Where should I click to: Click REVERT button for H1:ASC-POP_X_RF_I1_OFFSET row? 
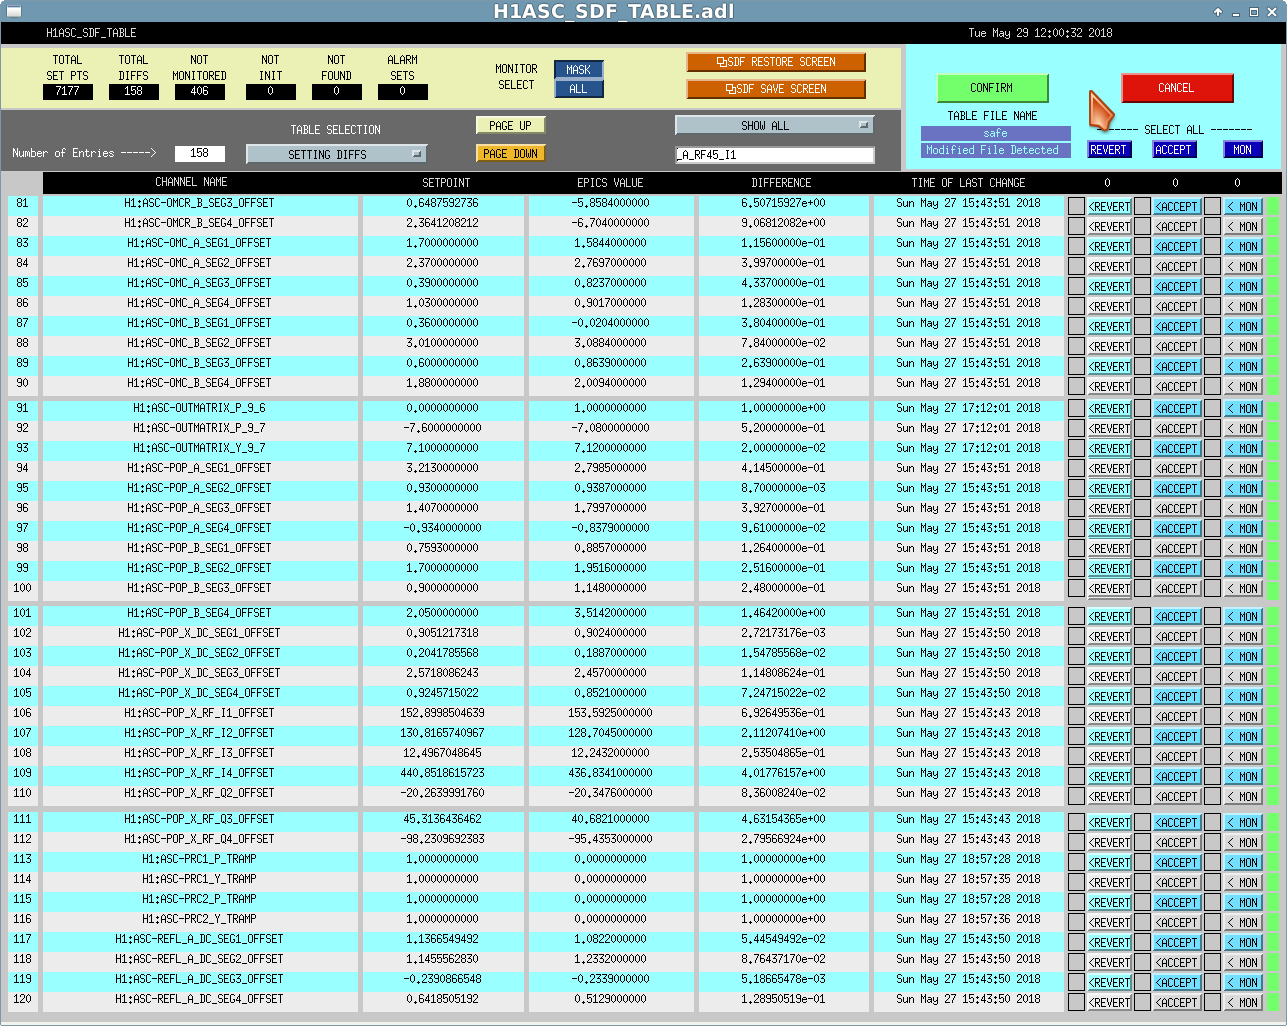click(1109, 716)
